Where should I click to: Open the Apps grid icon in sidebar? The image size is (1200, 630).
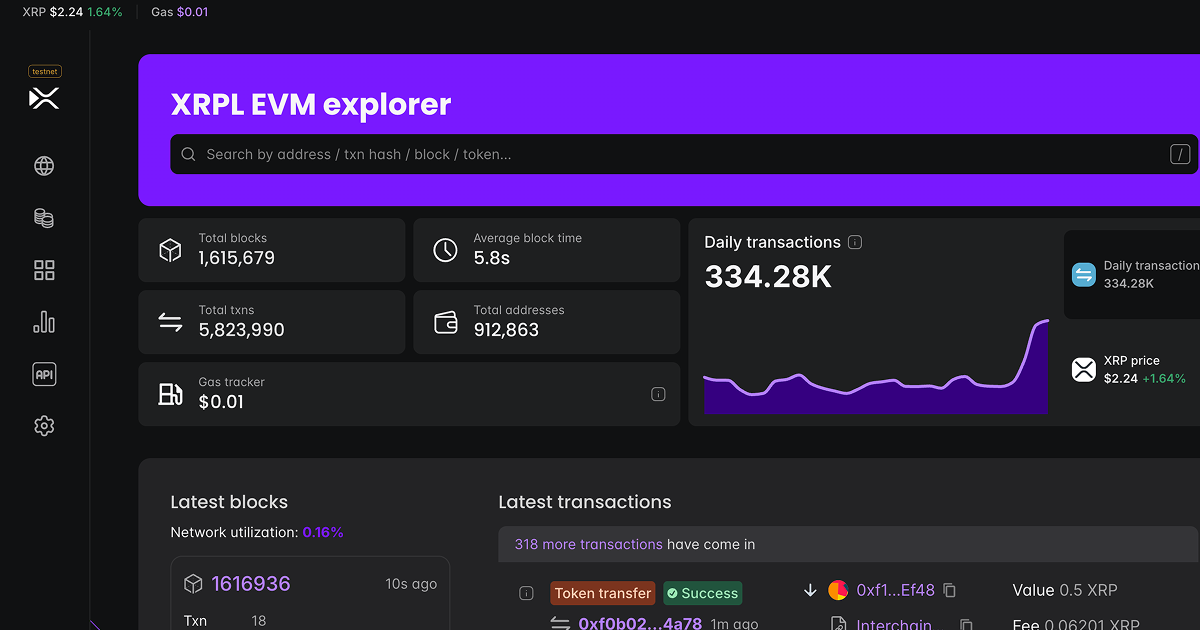click(44, 270)
